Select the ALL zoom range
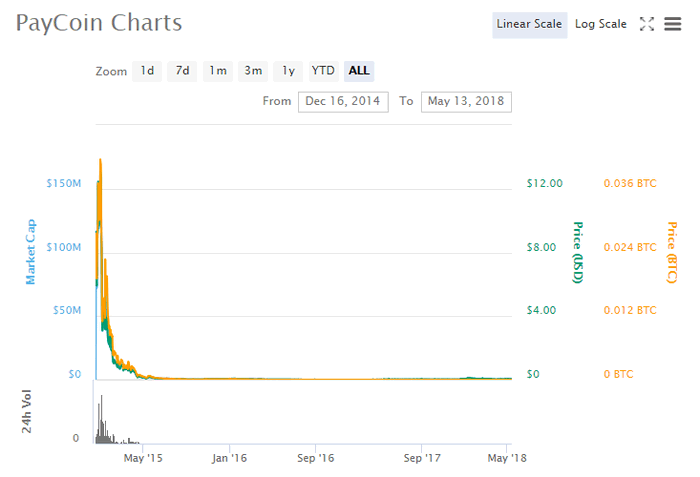The image size is (700, 477). (359, 71)
